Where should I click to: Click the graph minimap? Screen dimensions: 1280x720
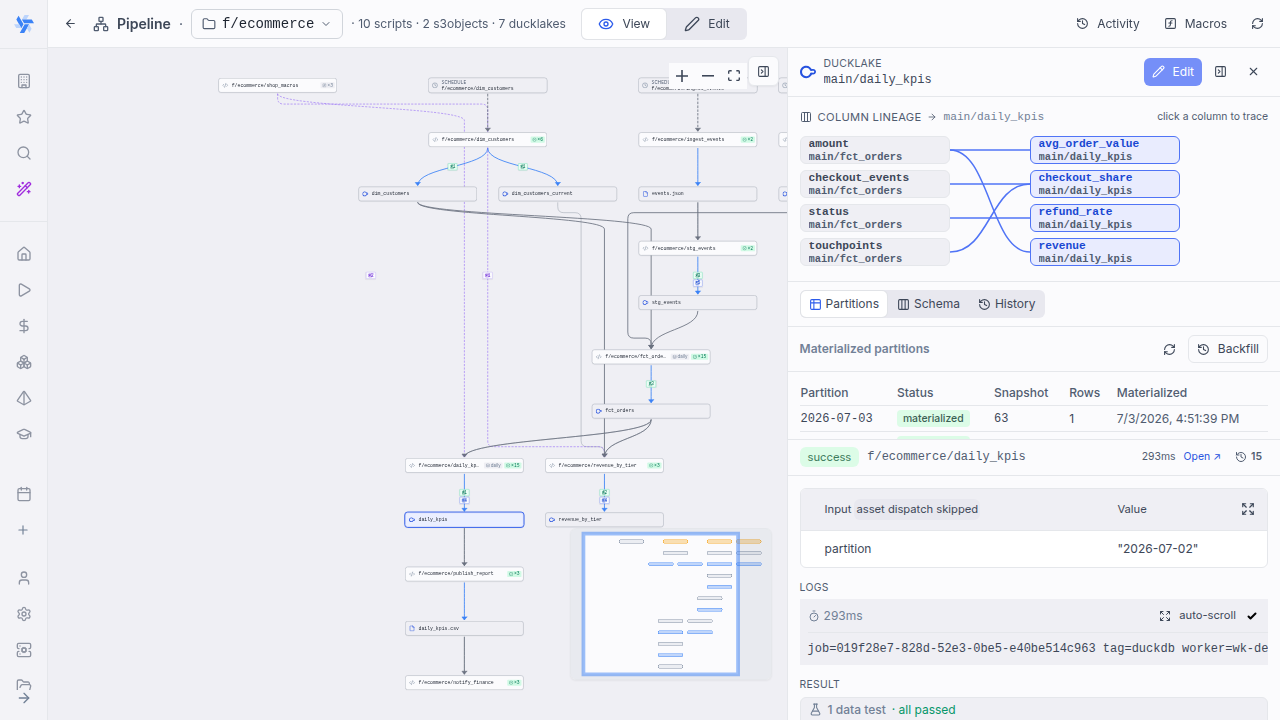(671, 604)
